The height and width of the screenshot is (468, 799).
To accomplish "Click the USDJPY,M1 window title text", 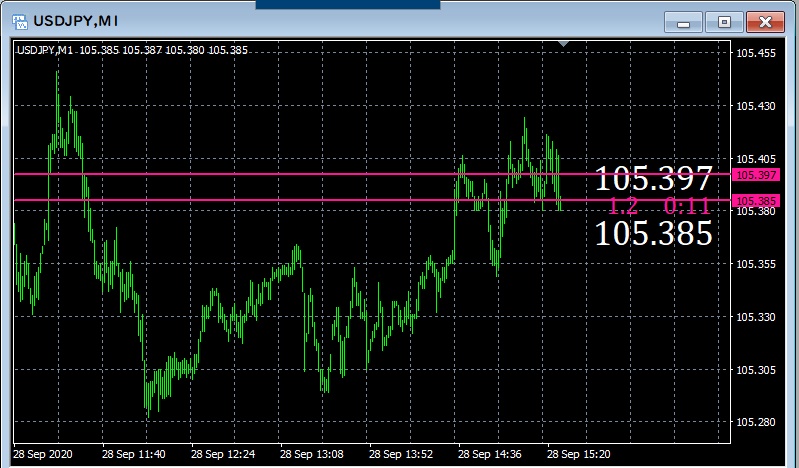I will [x=75, y=21].
